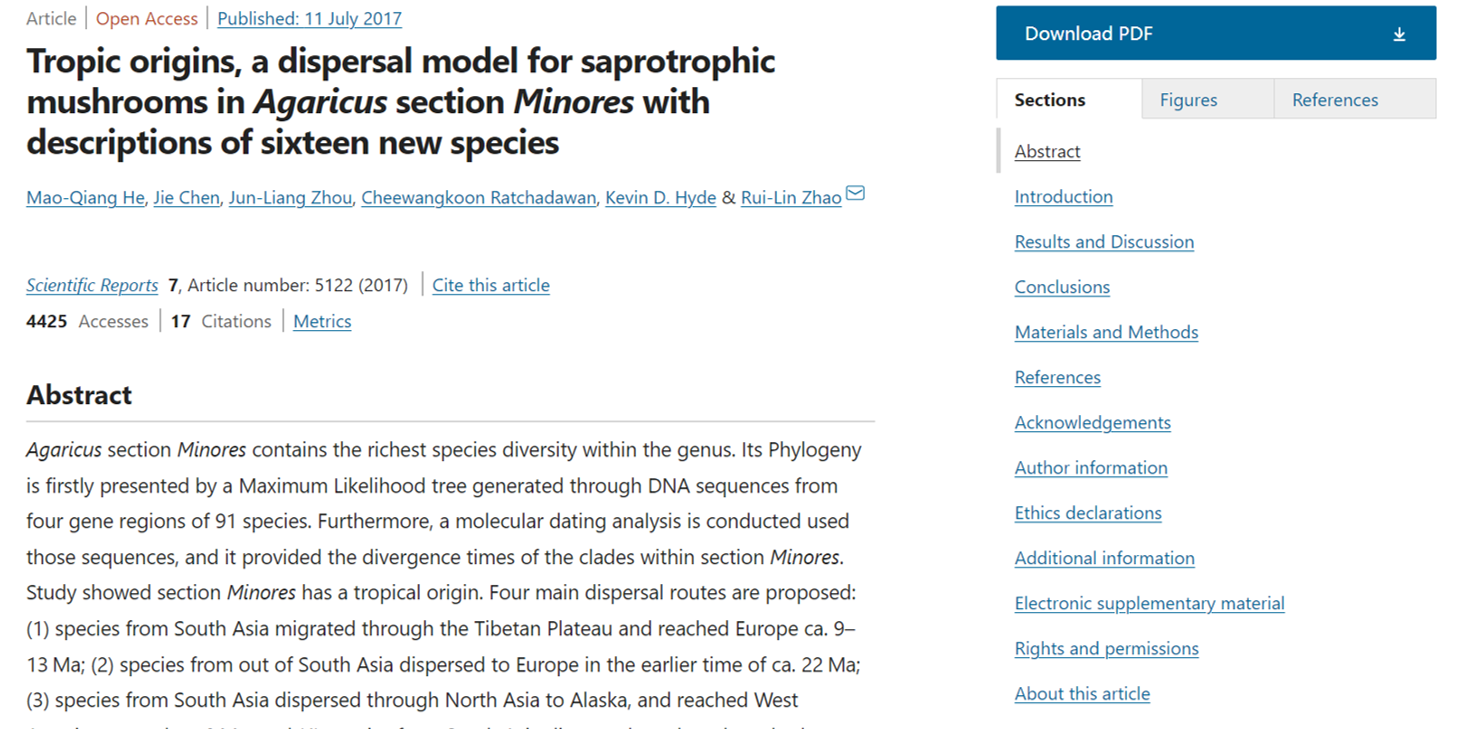Open Author information in sidebar

click(1091, 467)
